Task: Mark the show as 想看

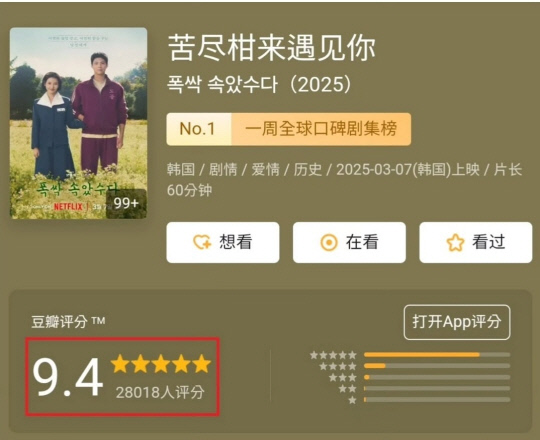Action: pos(223,242)
